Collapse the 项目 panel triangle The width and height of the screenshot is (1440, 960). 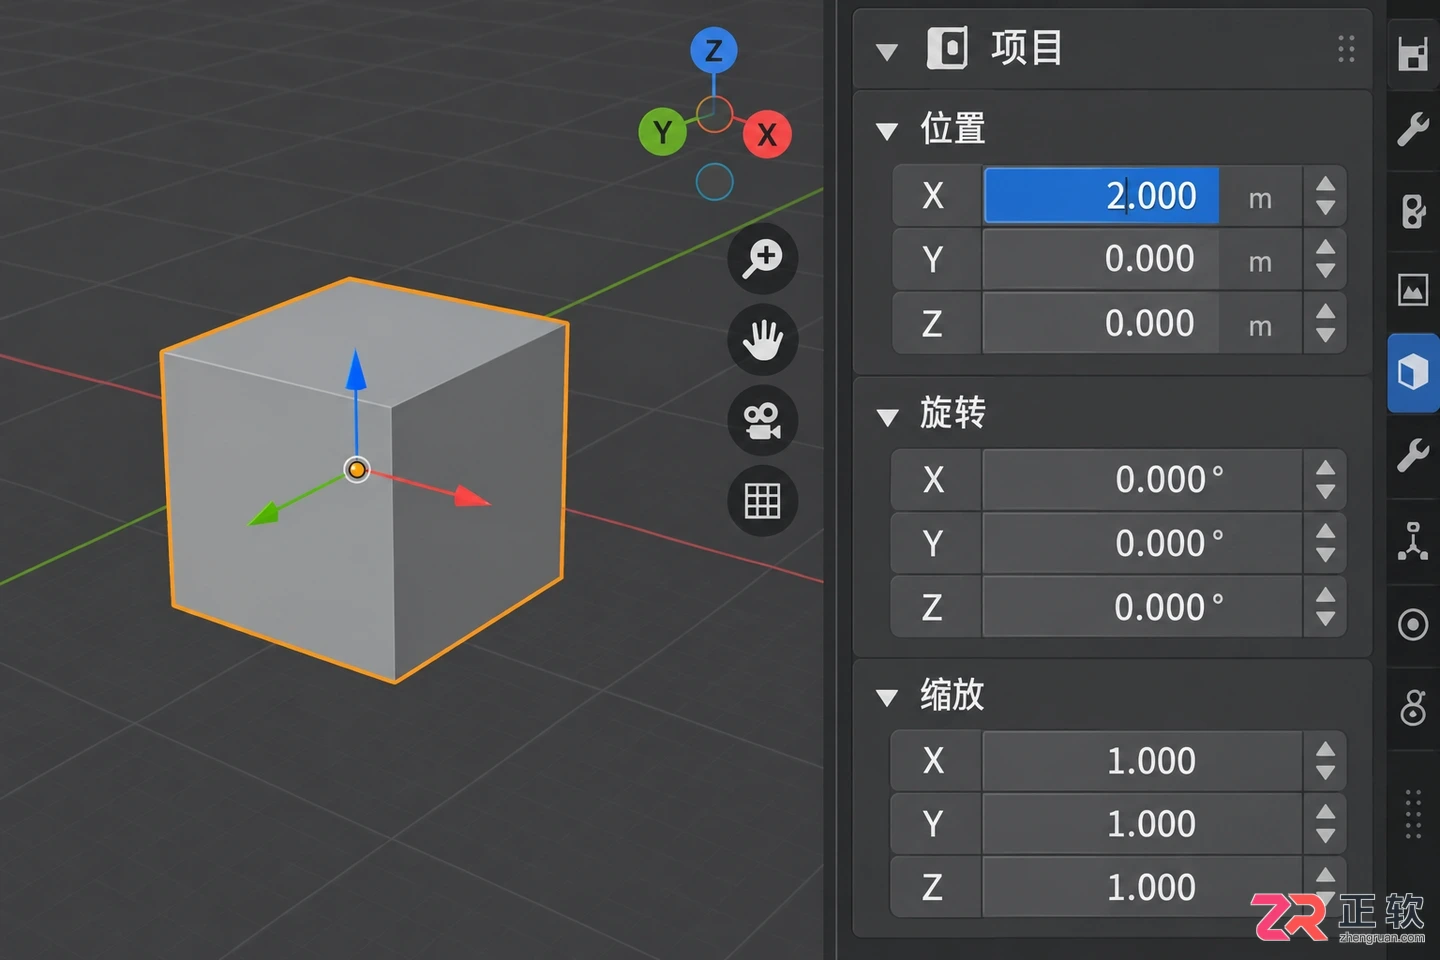tap(887, 51)
